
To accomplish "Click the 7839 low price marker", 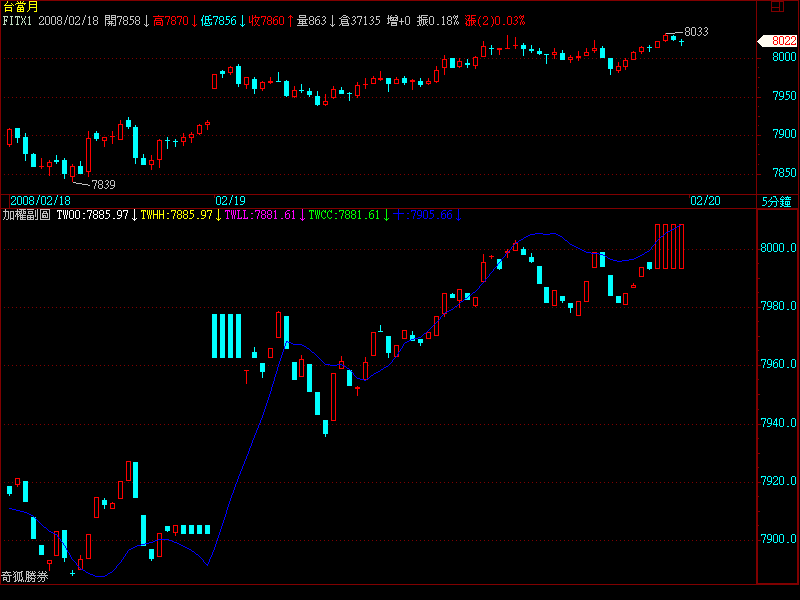I will coord(103,184).
